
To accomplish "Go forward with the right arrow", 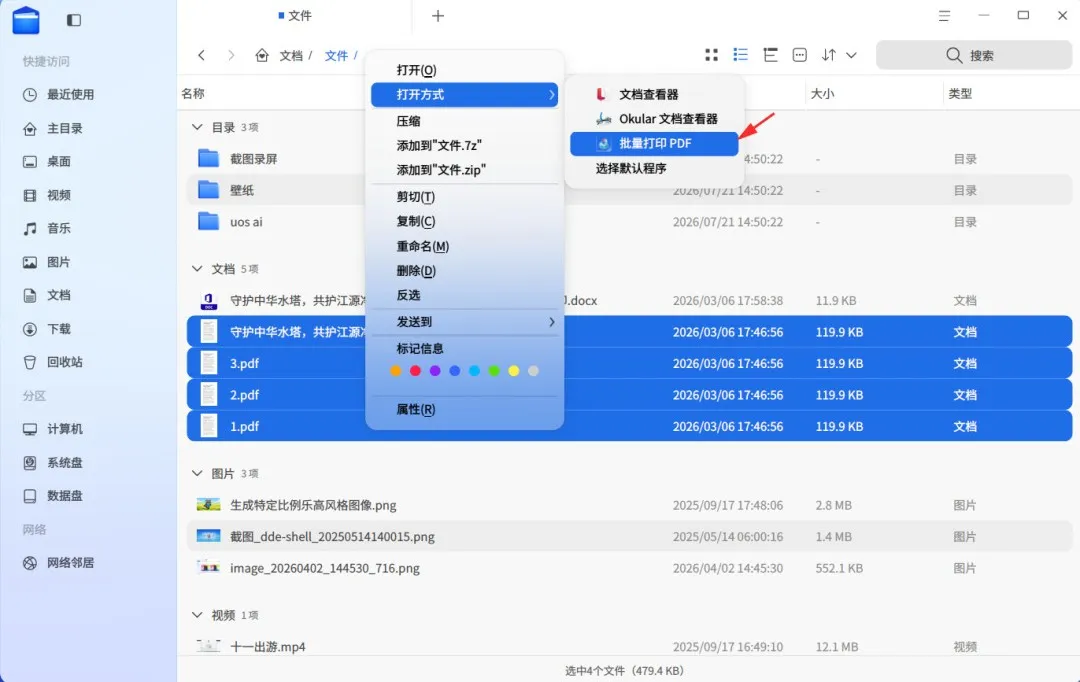I will (x=231, y=55).
